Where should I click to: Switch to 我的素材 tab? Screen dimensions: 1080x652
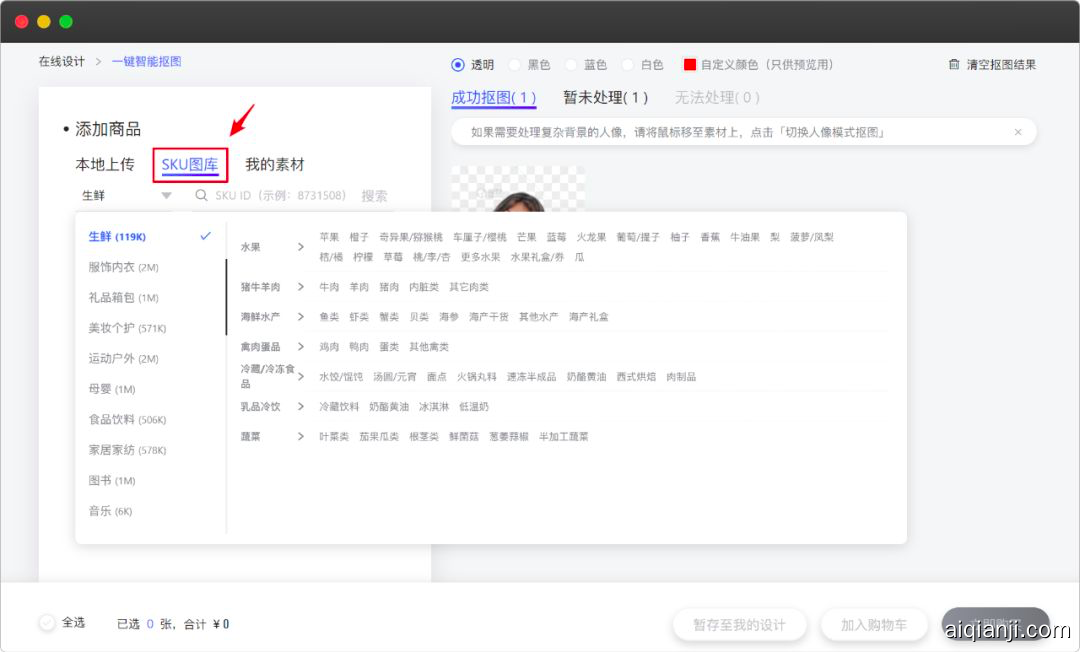[x=275, y=165]
